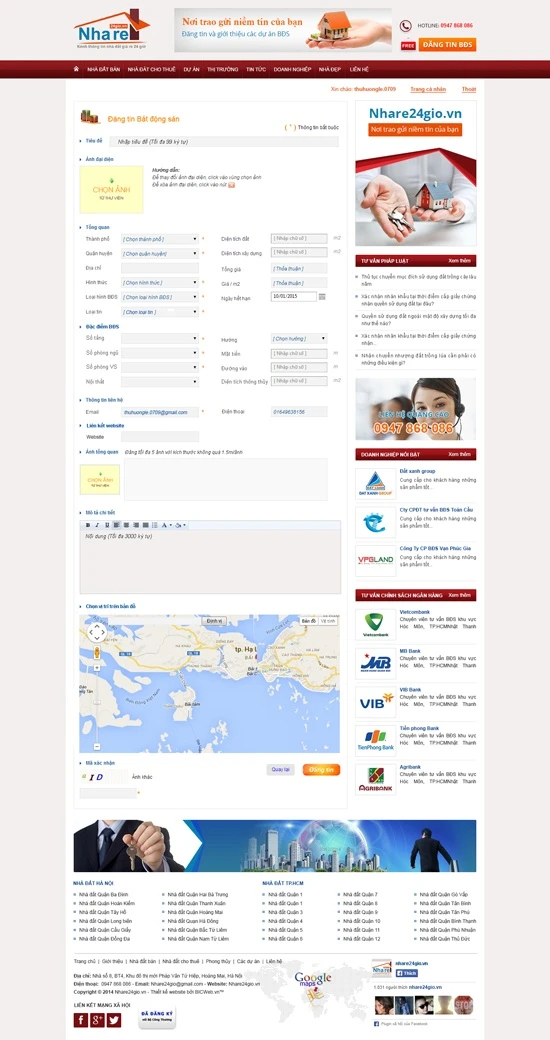The height and width of the screenshot is (1040, 550).
Task: Open the Đất xanh group logo
Action: point(376,484)
